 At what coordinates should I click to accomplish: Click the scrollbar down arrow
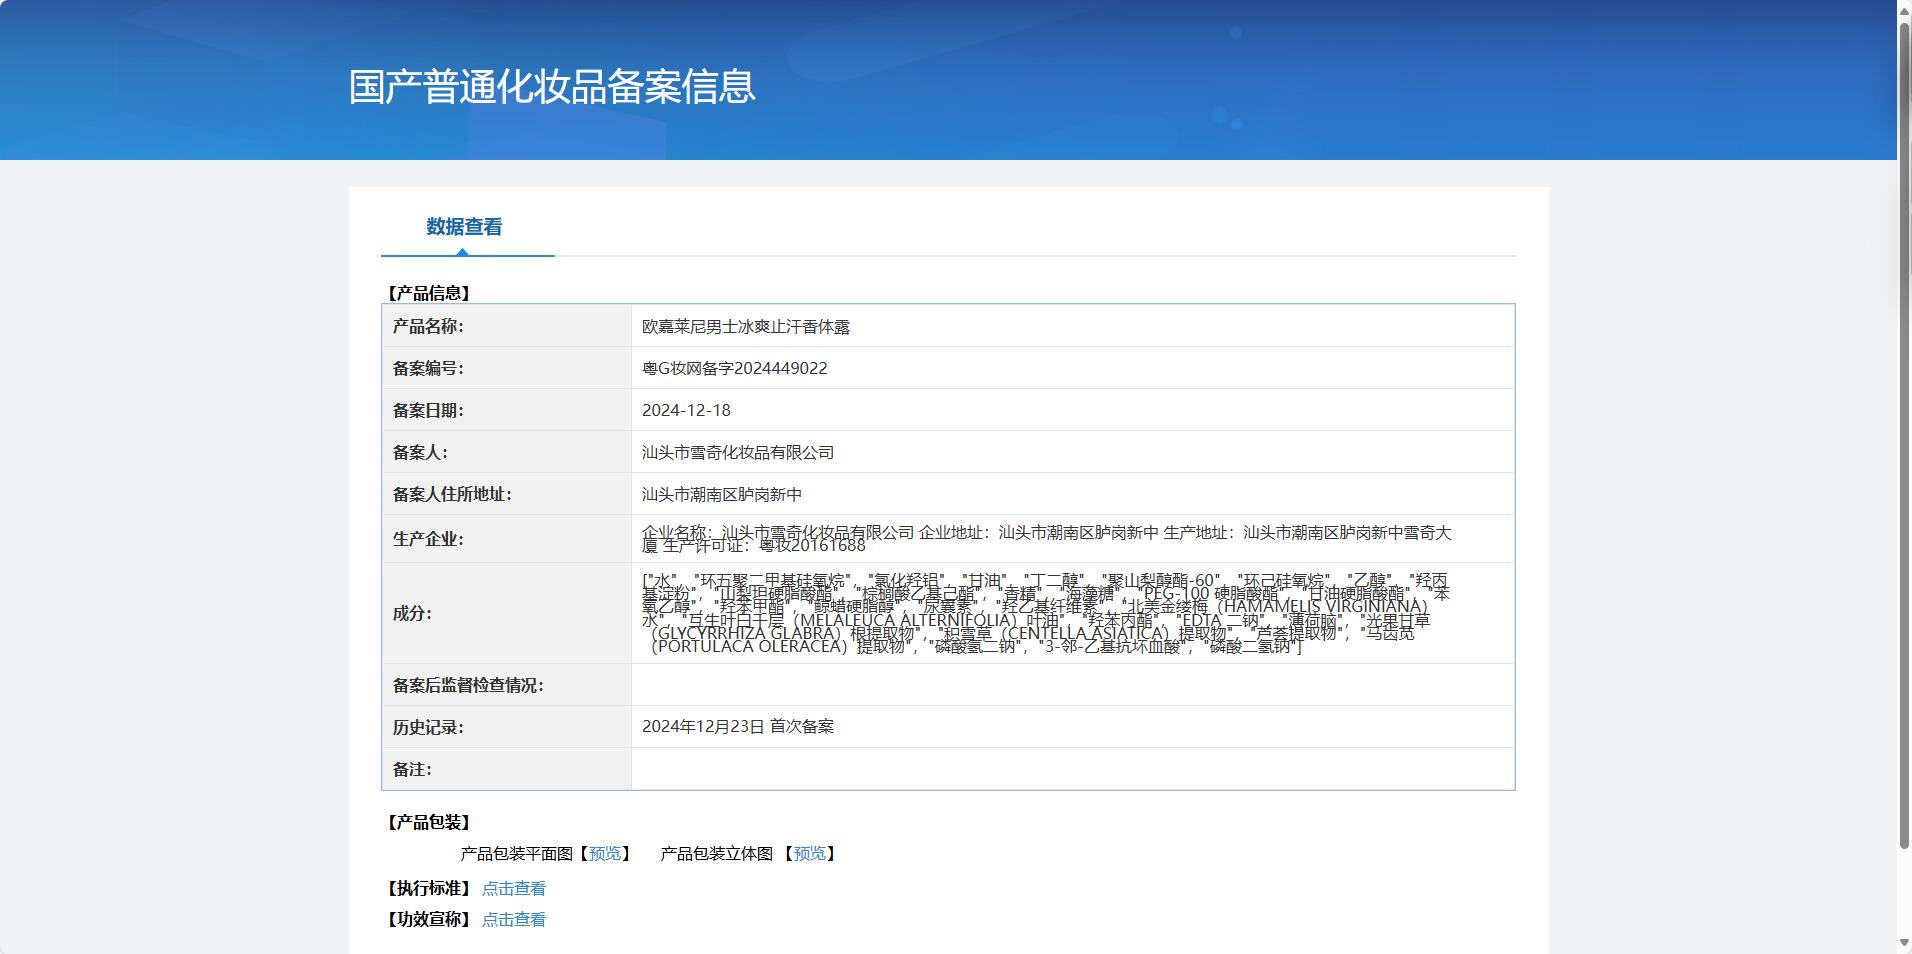(x=1904, y=944)
